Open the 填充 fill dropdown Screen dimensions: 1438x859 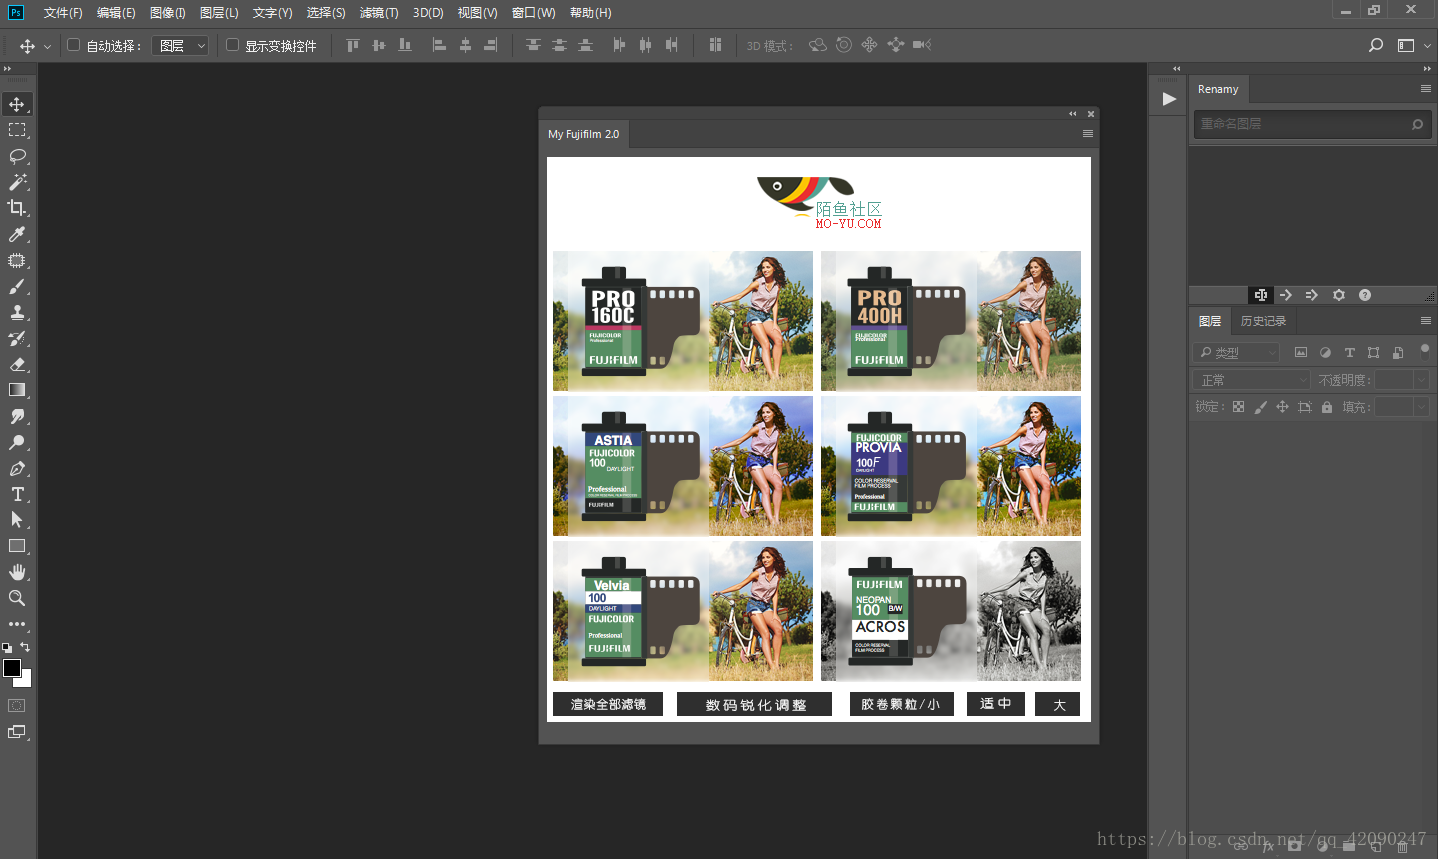(x=1421, y=407)
